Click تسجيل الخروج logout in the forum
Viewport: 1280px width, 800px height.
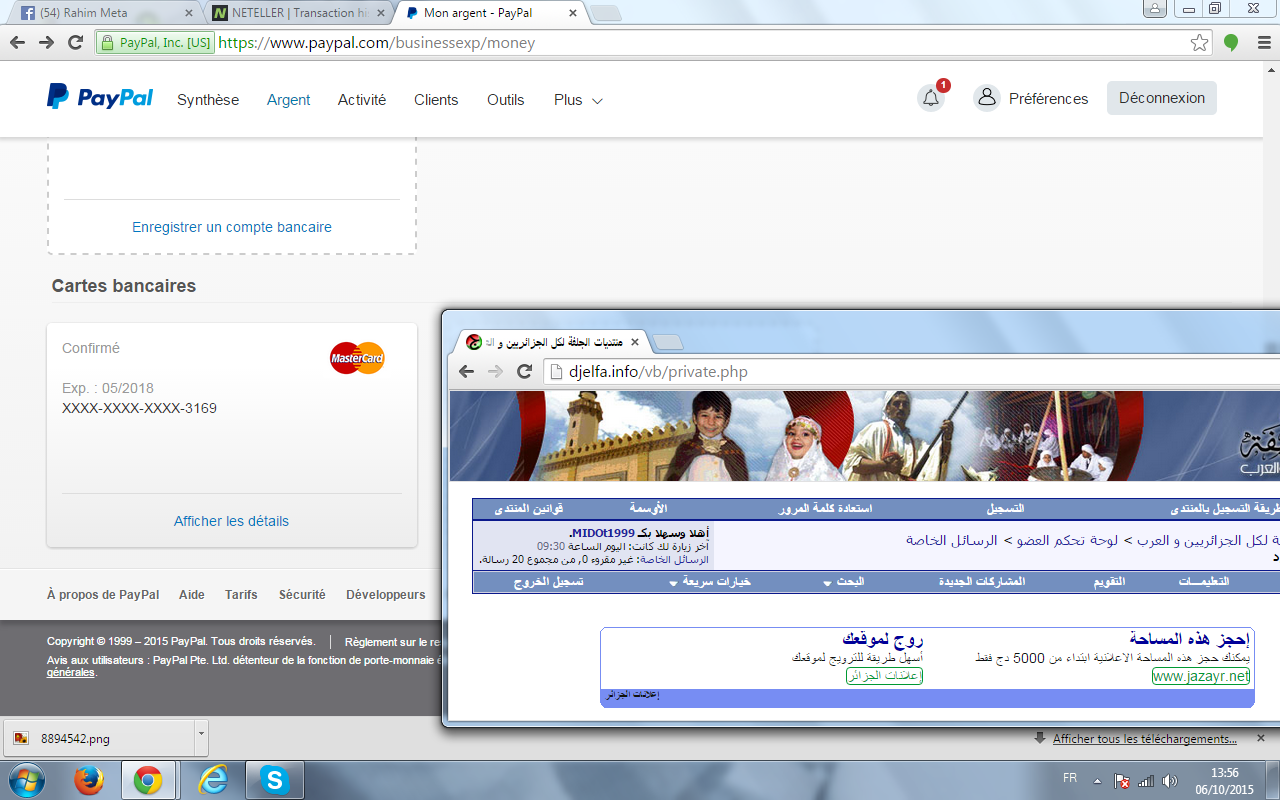[x=549, y=581]
